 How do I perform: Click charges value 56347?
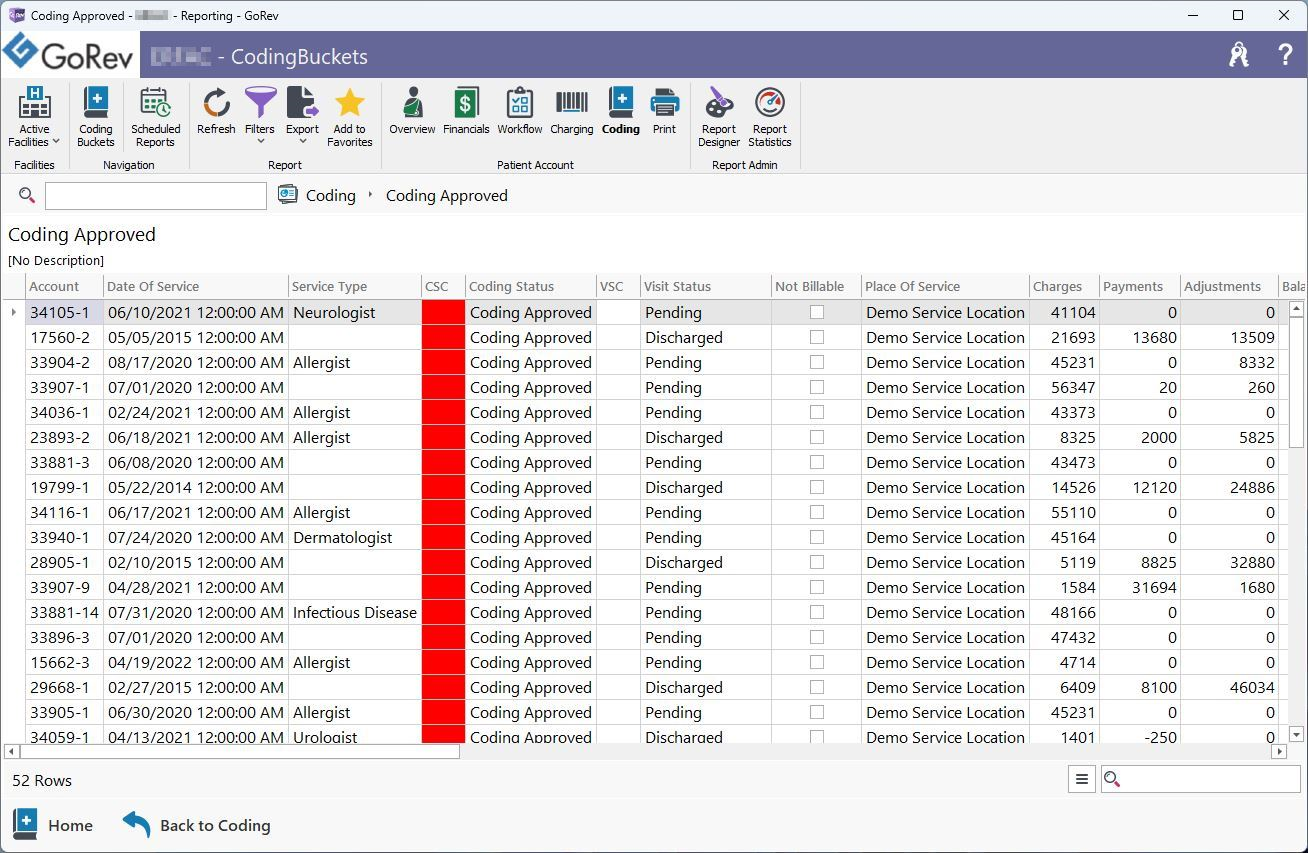coord(1073,387)
